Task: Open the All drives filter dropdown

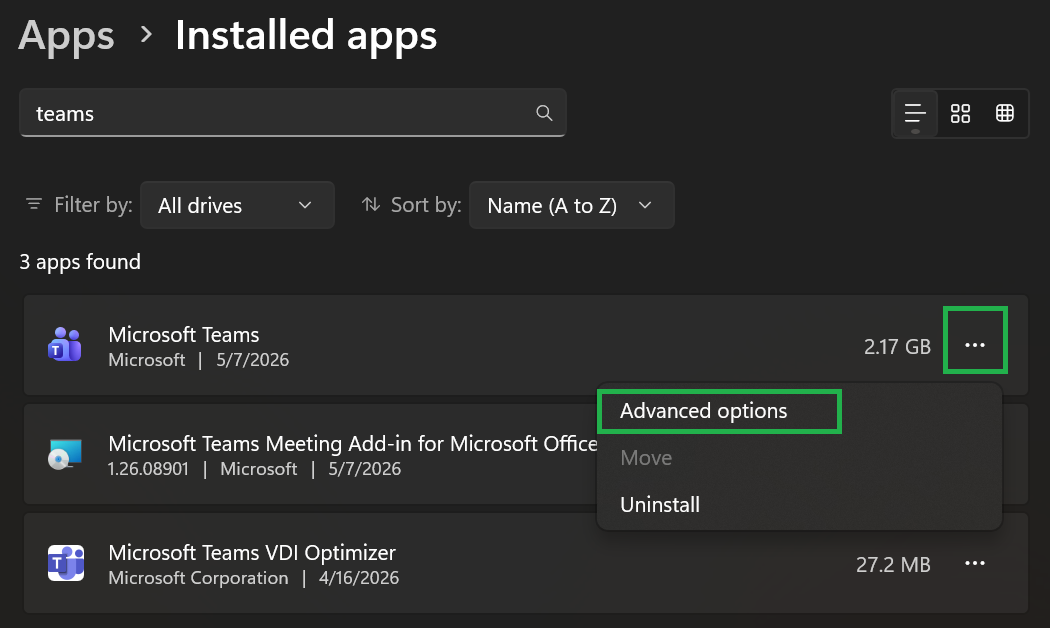Action: click(237, 205)
